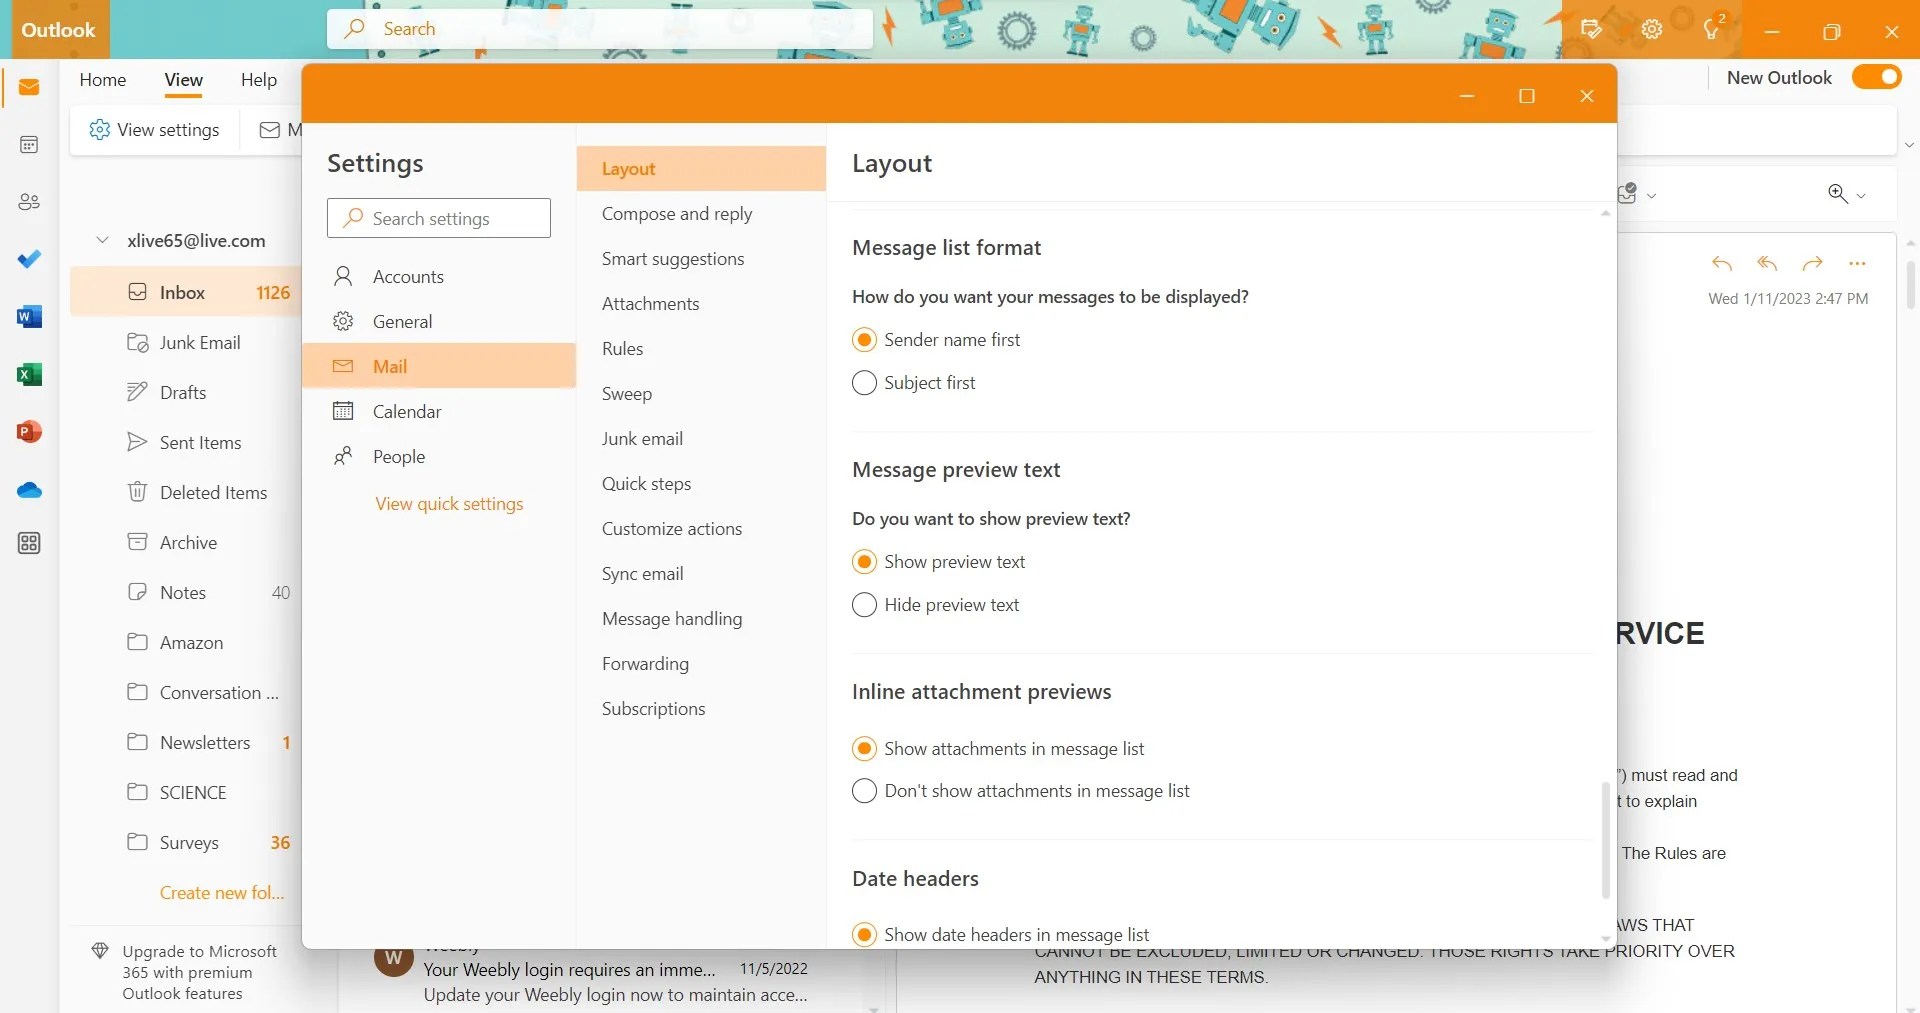This screenshot has height=1013, width=1920.
Task: Launch Excel from the app sidebar
Action: (x=29, y=375)
